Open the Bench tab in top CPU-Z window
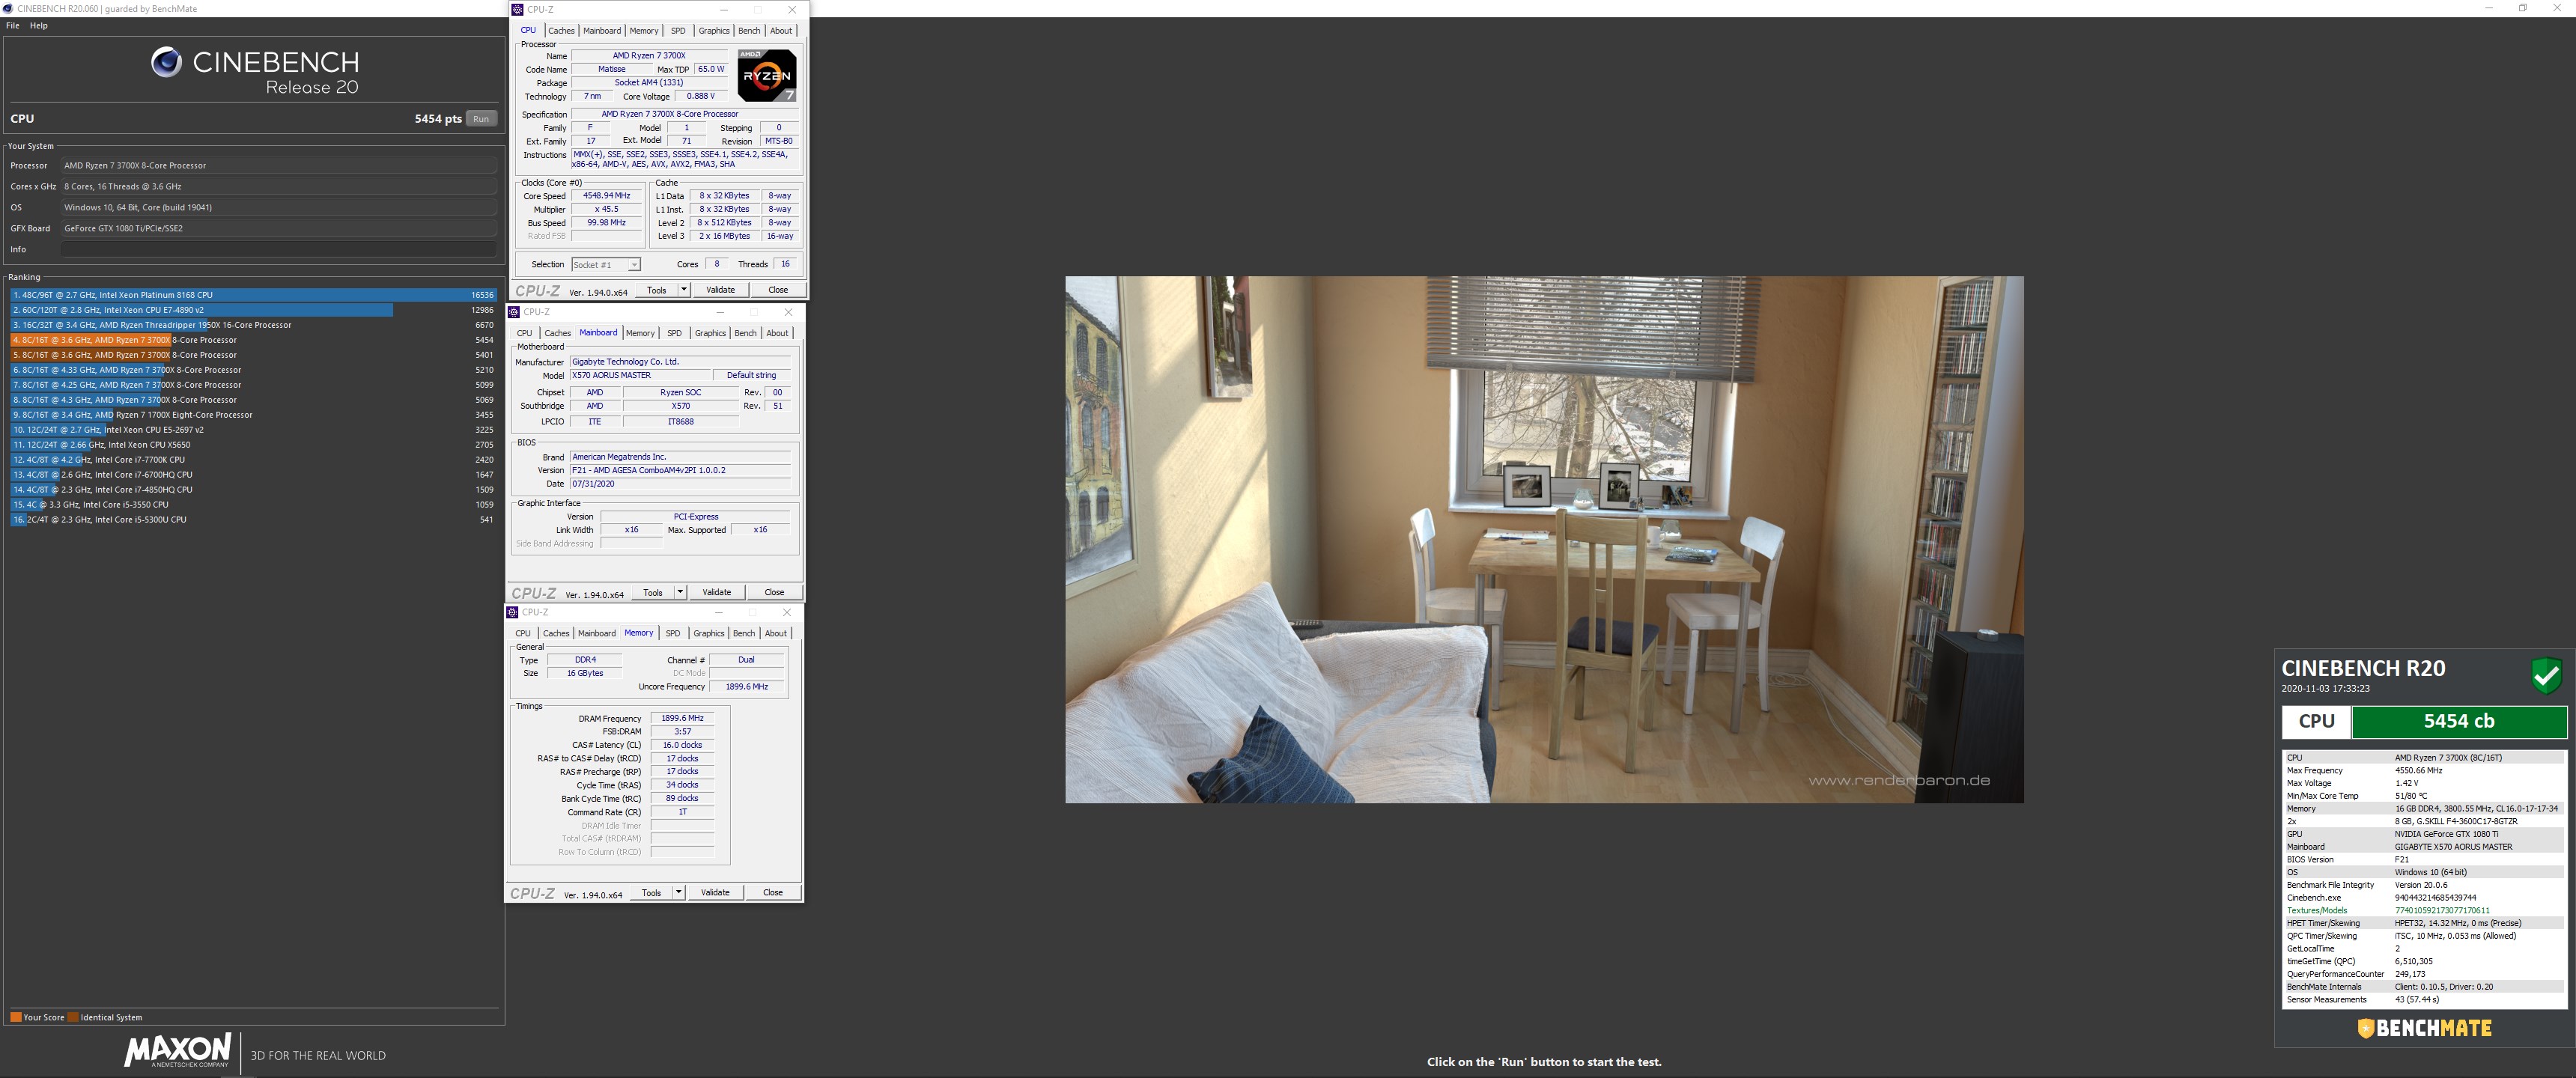 [749, 31]
